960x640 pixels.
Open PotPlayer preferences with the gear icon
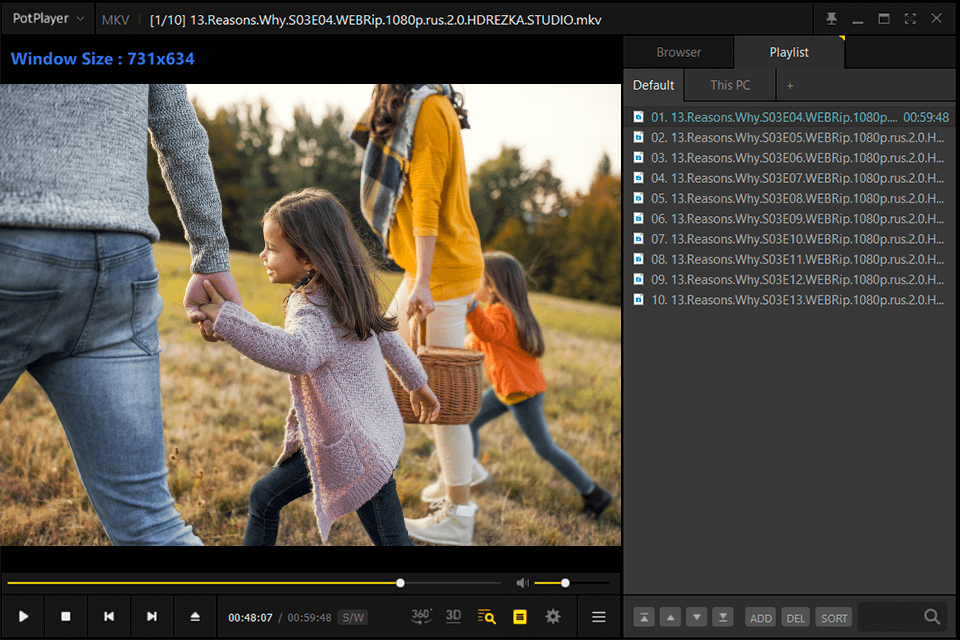click(553, 616)
